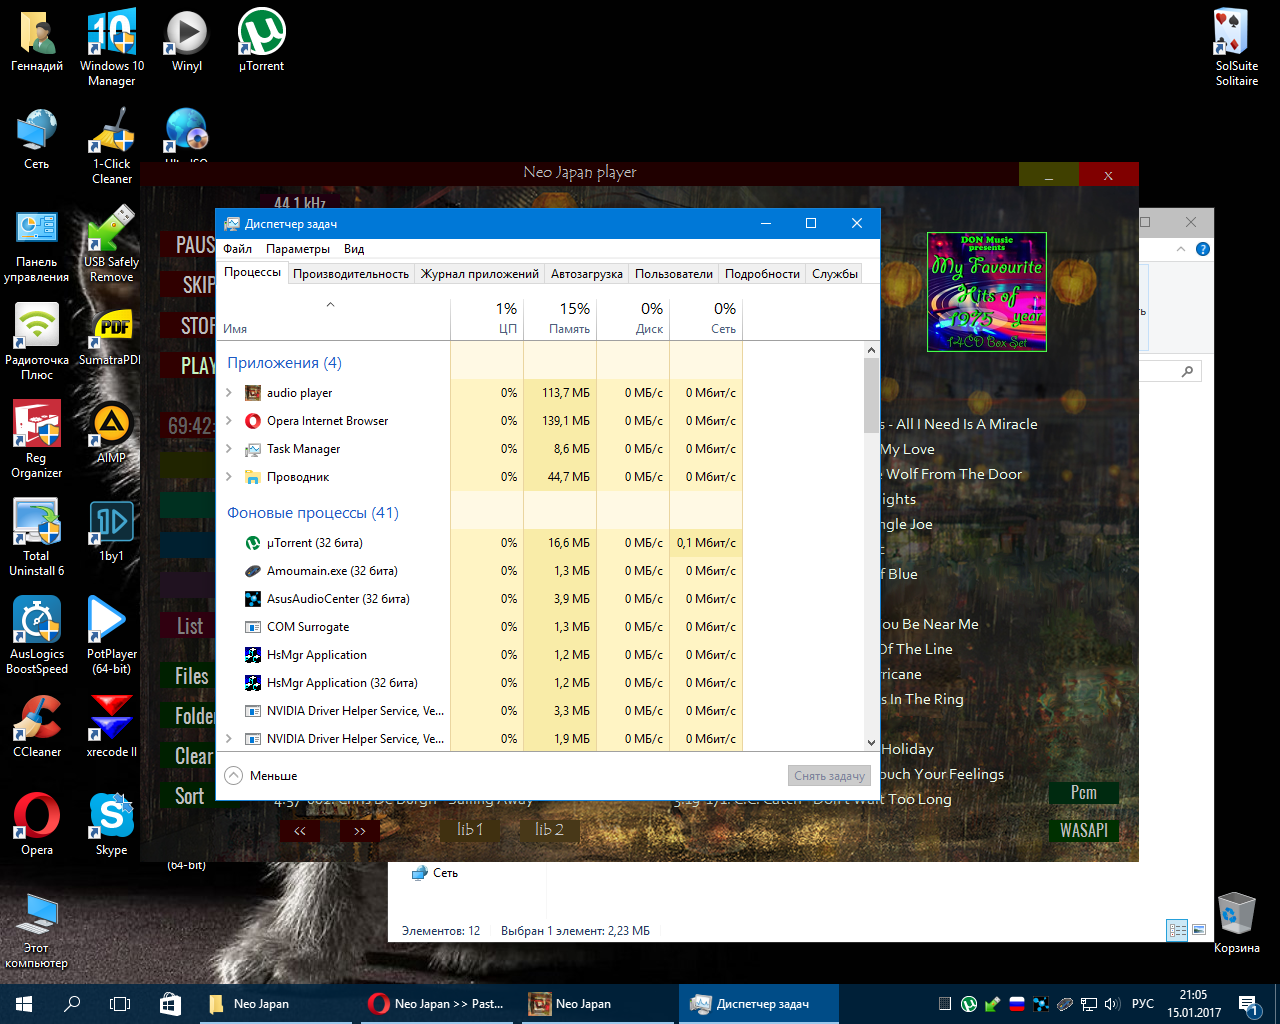The width and height of the screenshot is (1280, 1024).
Task: Open the Параметры menu
Action: click(x=298, y=249)
